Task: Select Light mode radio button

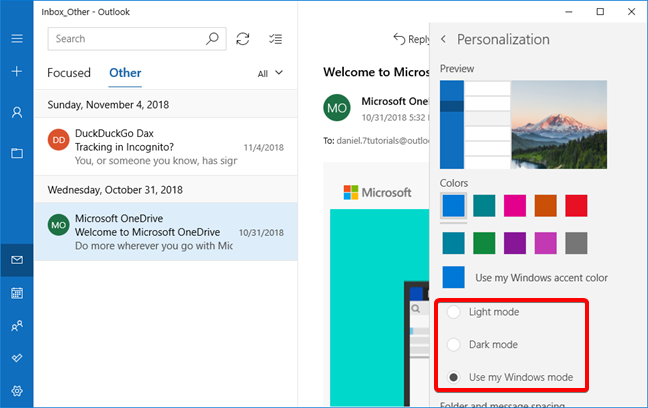Action: click(453, 312)
